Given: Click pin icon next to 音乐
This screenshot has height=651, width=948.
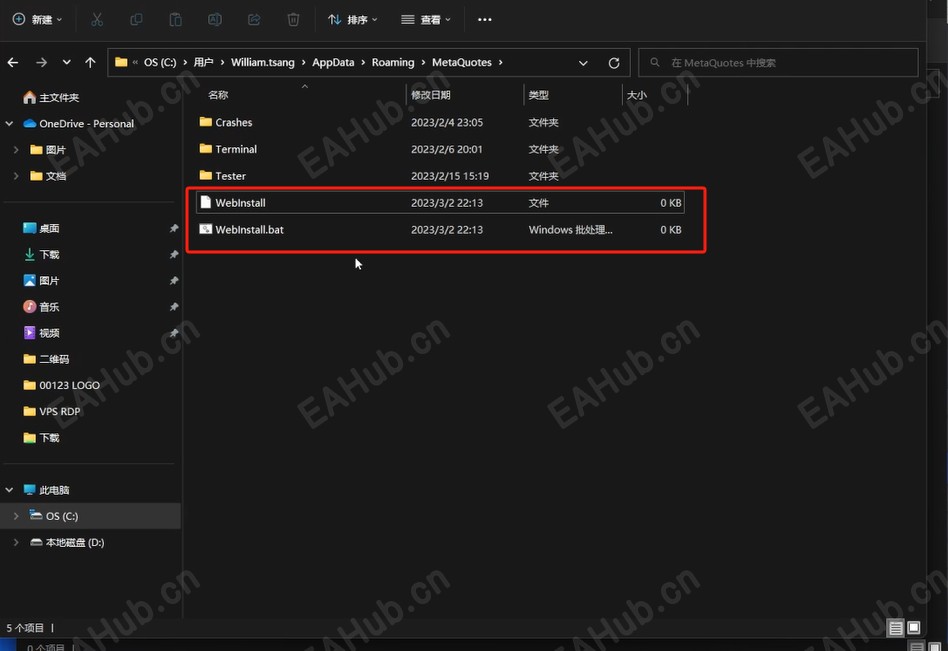Looking at the screenshot, I should click(174, 306).
